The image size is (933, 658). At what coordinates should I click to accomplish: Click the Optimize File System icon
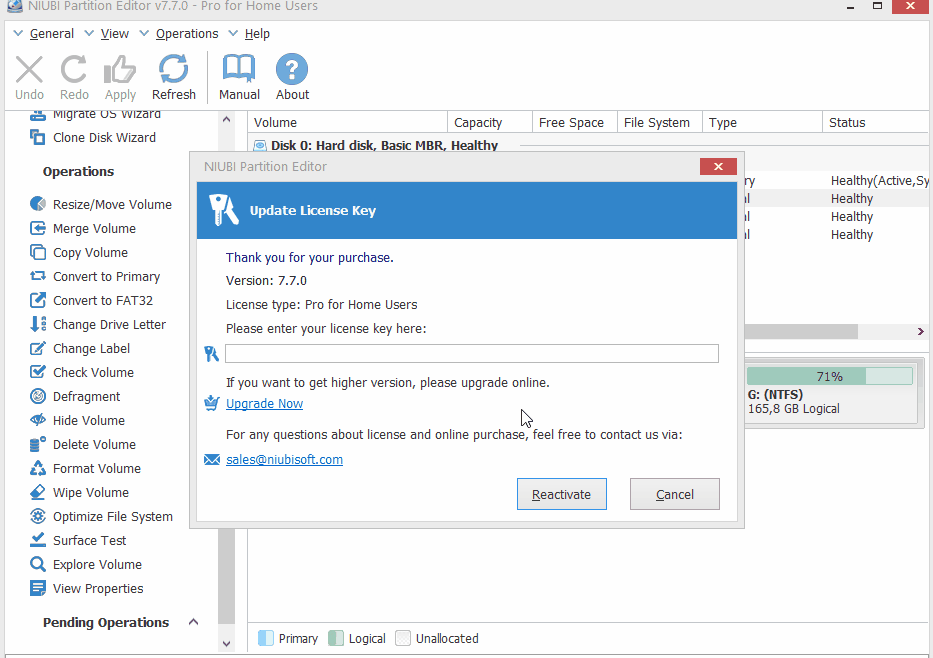(37, 516)
